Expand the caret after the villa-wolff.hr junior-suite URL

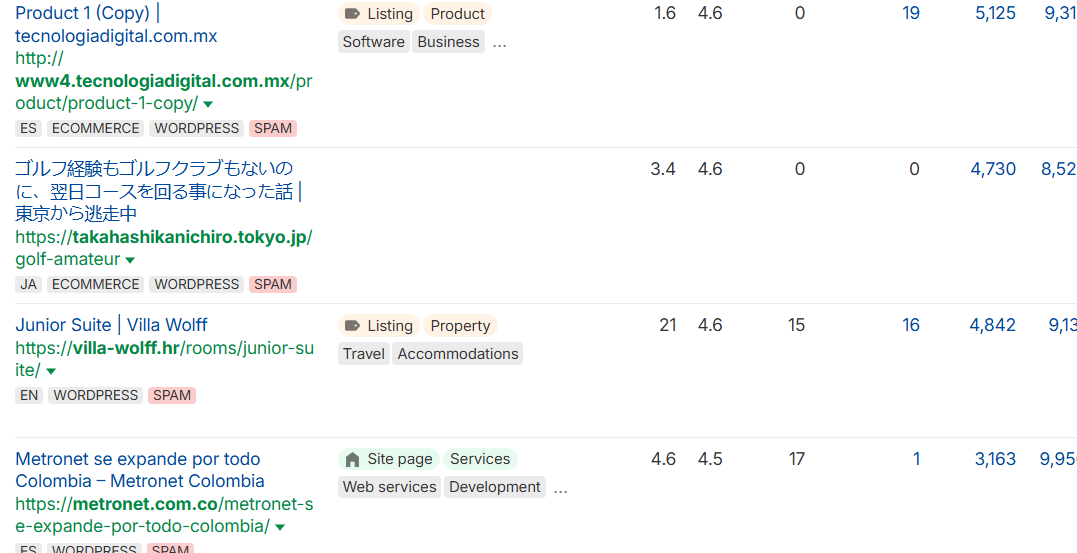(51, 372)
